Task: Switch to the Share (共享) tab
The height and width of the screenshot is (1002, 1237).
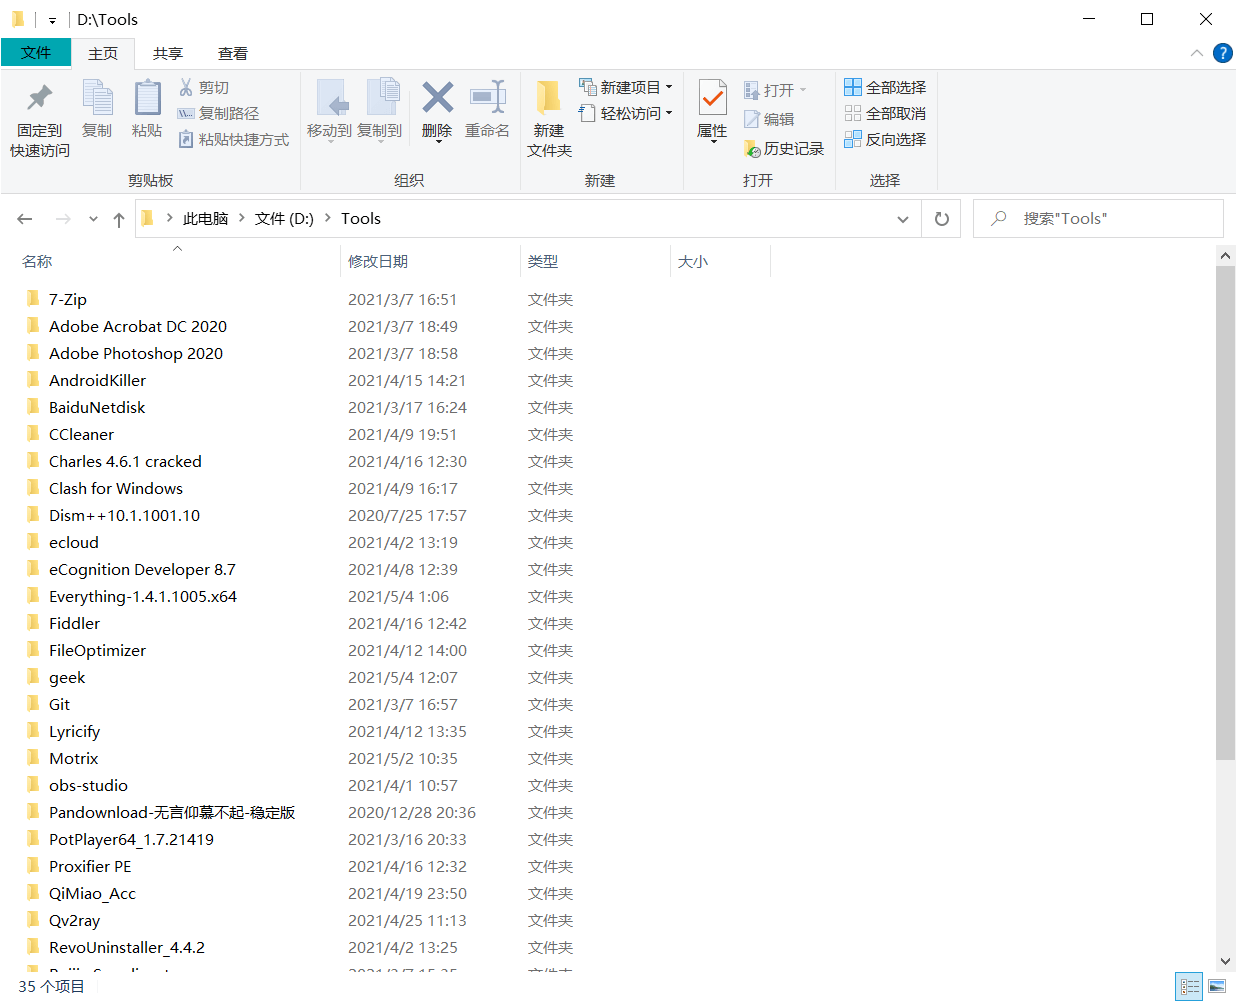Action: click(168, 54)
